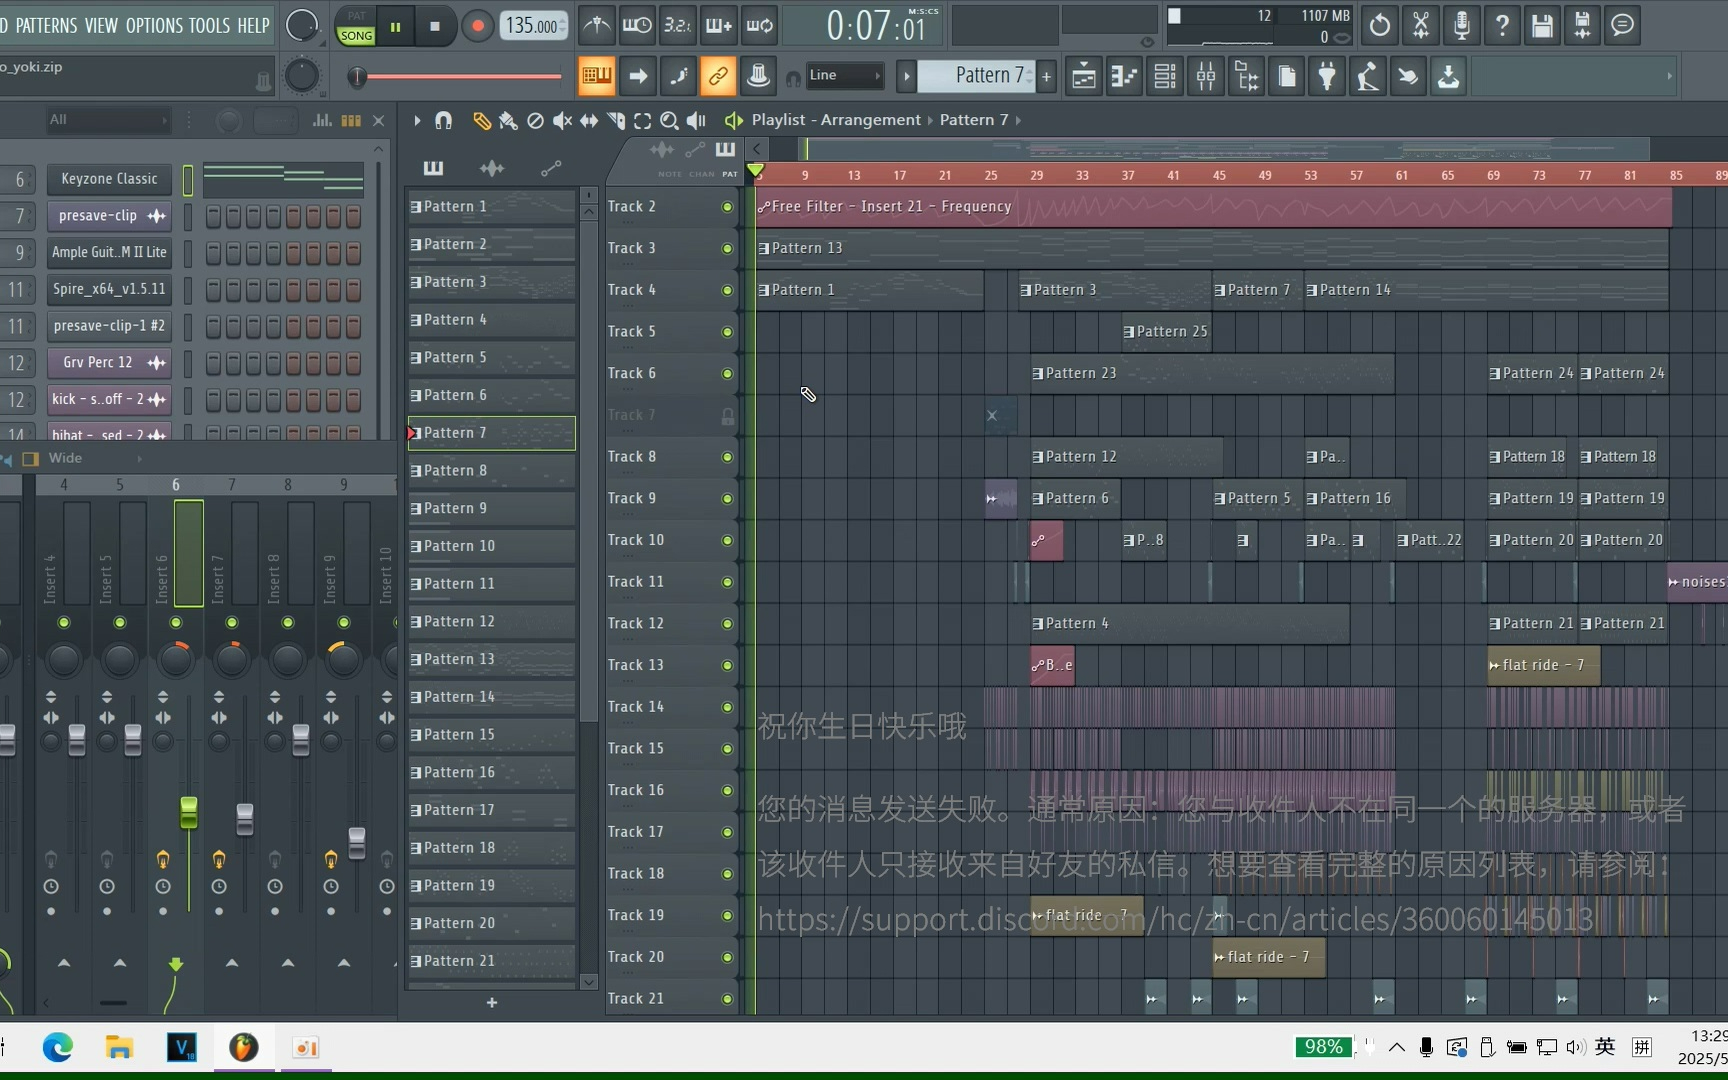Expand the All channel filter dropdown
The width and height of the screenshot is (1728, 1080).
tap(108, 120)
